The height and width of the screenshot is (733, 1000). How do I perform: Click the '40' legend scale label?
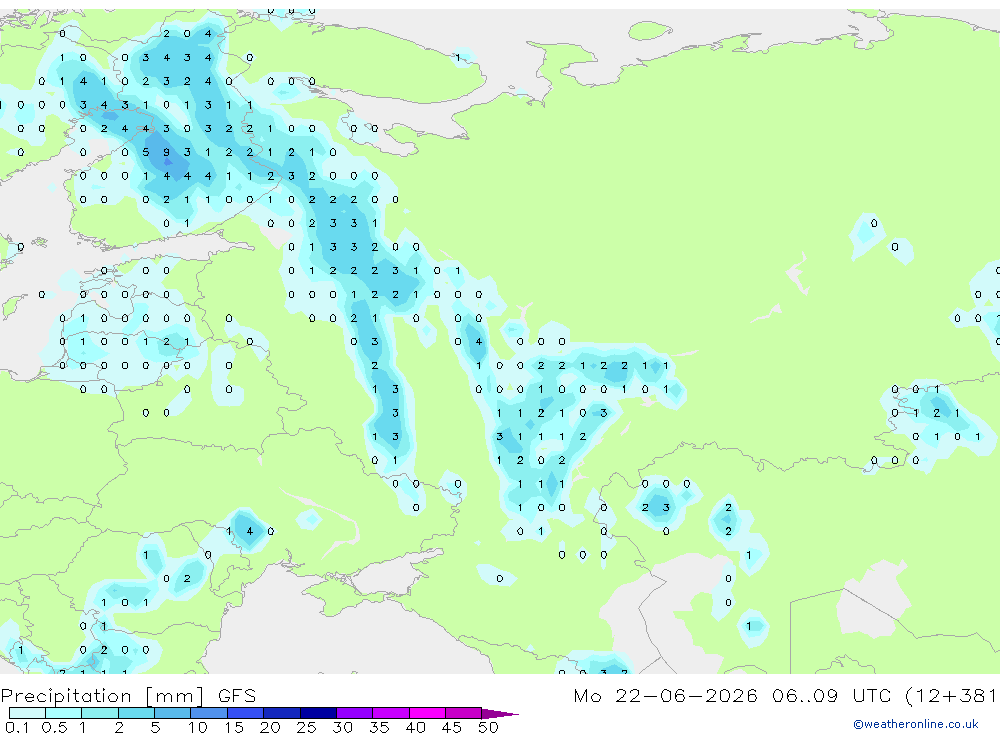(415, 727)
